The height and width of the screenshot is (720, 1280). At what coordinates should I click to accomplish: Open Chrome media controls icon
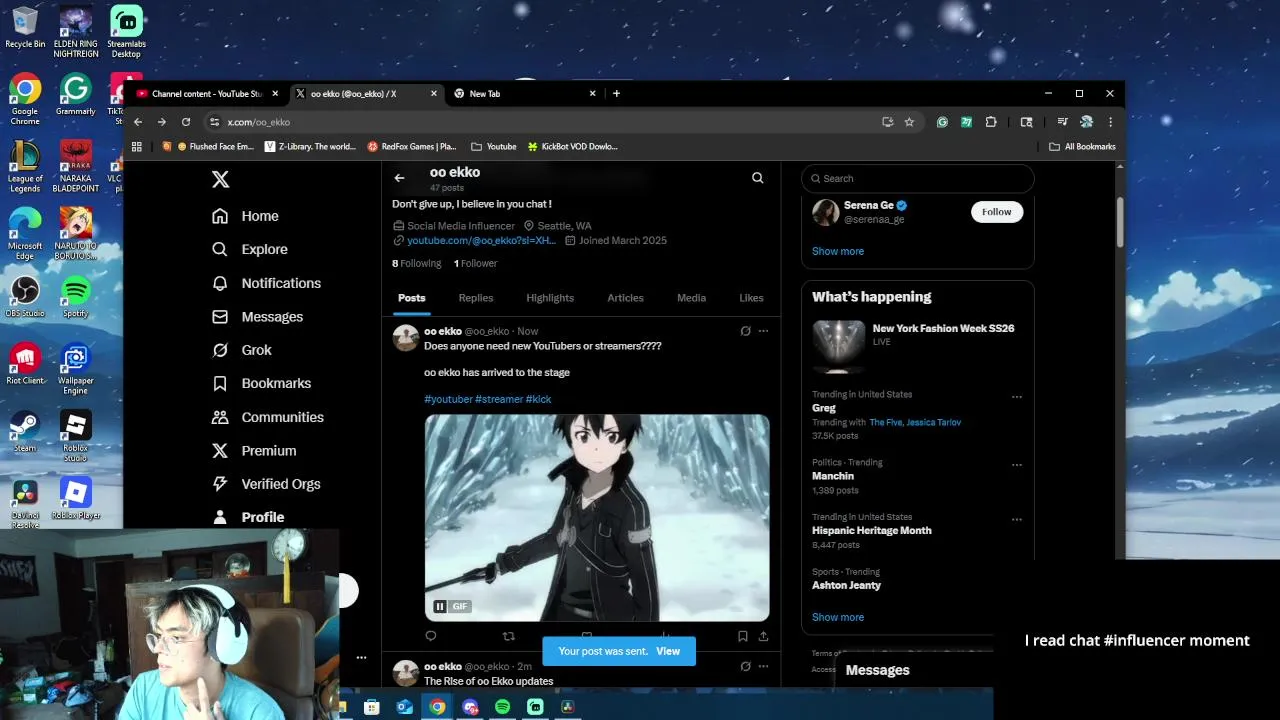point(1062,122)
